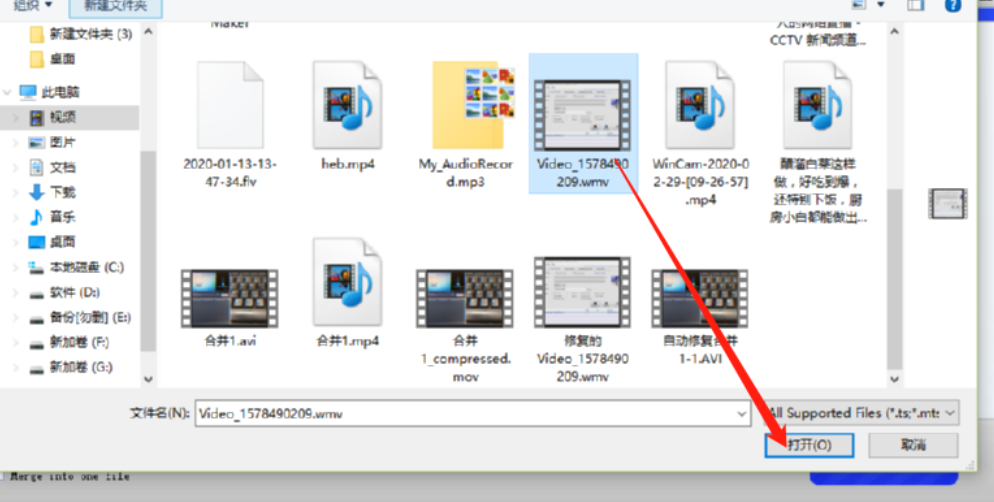The width and height of the screenshot is (994, 502).
Task: Click the My_AudioRecord.mp3 file name text
Action: tap(465, 172)
